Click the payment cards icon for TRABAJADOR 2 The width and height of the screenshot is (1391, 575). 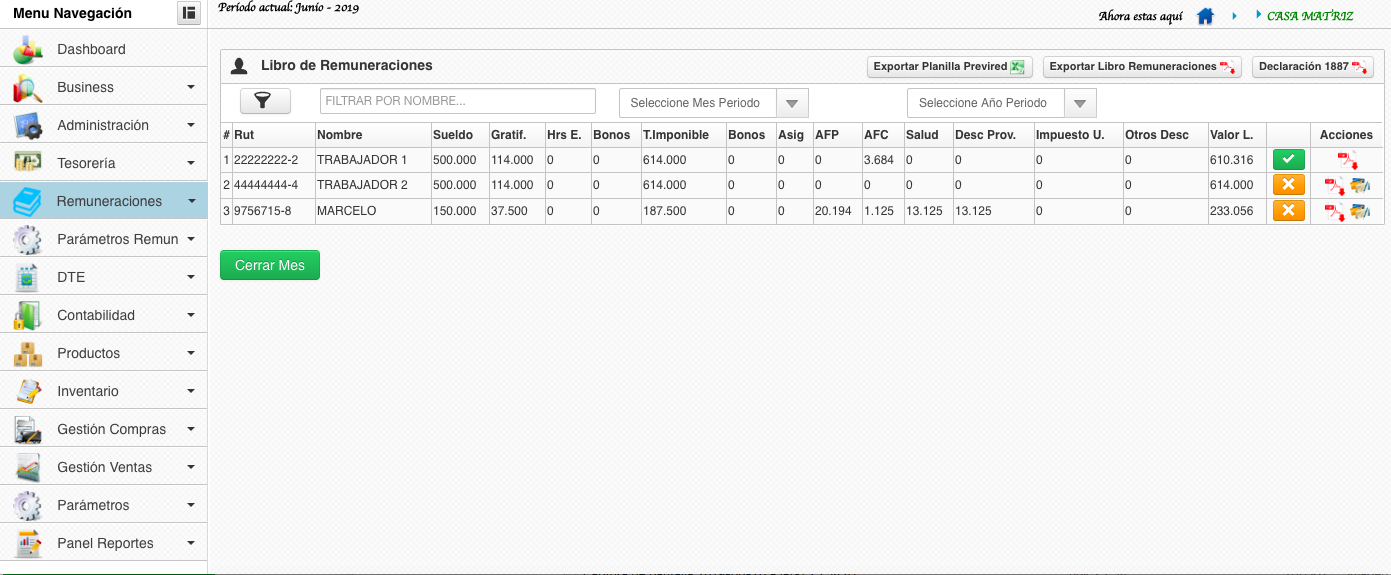(x=1359, y=185)
